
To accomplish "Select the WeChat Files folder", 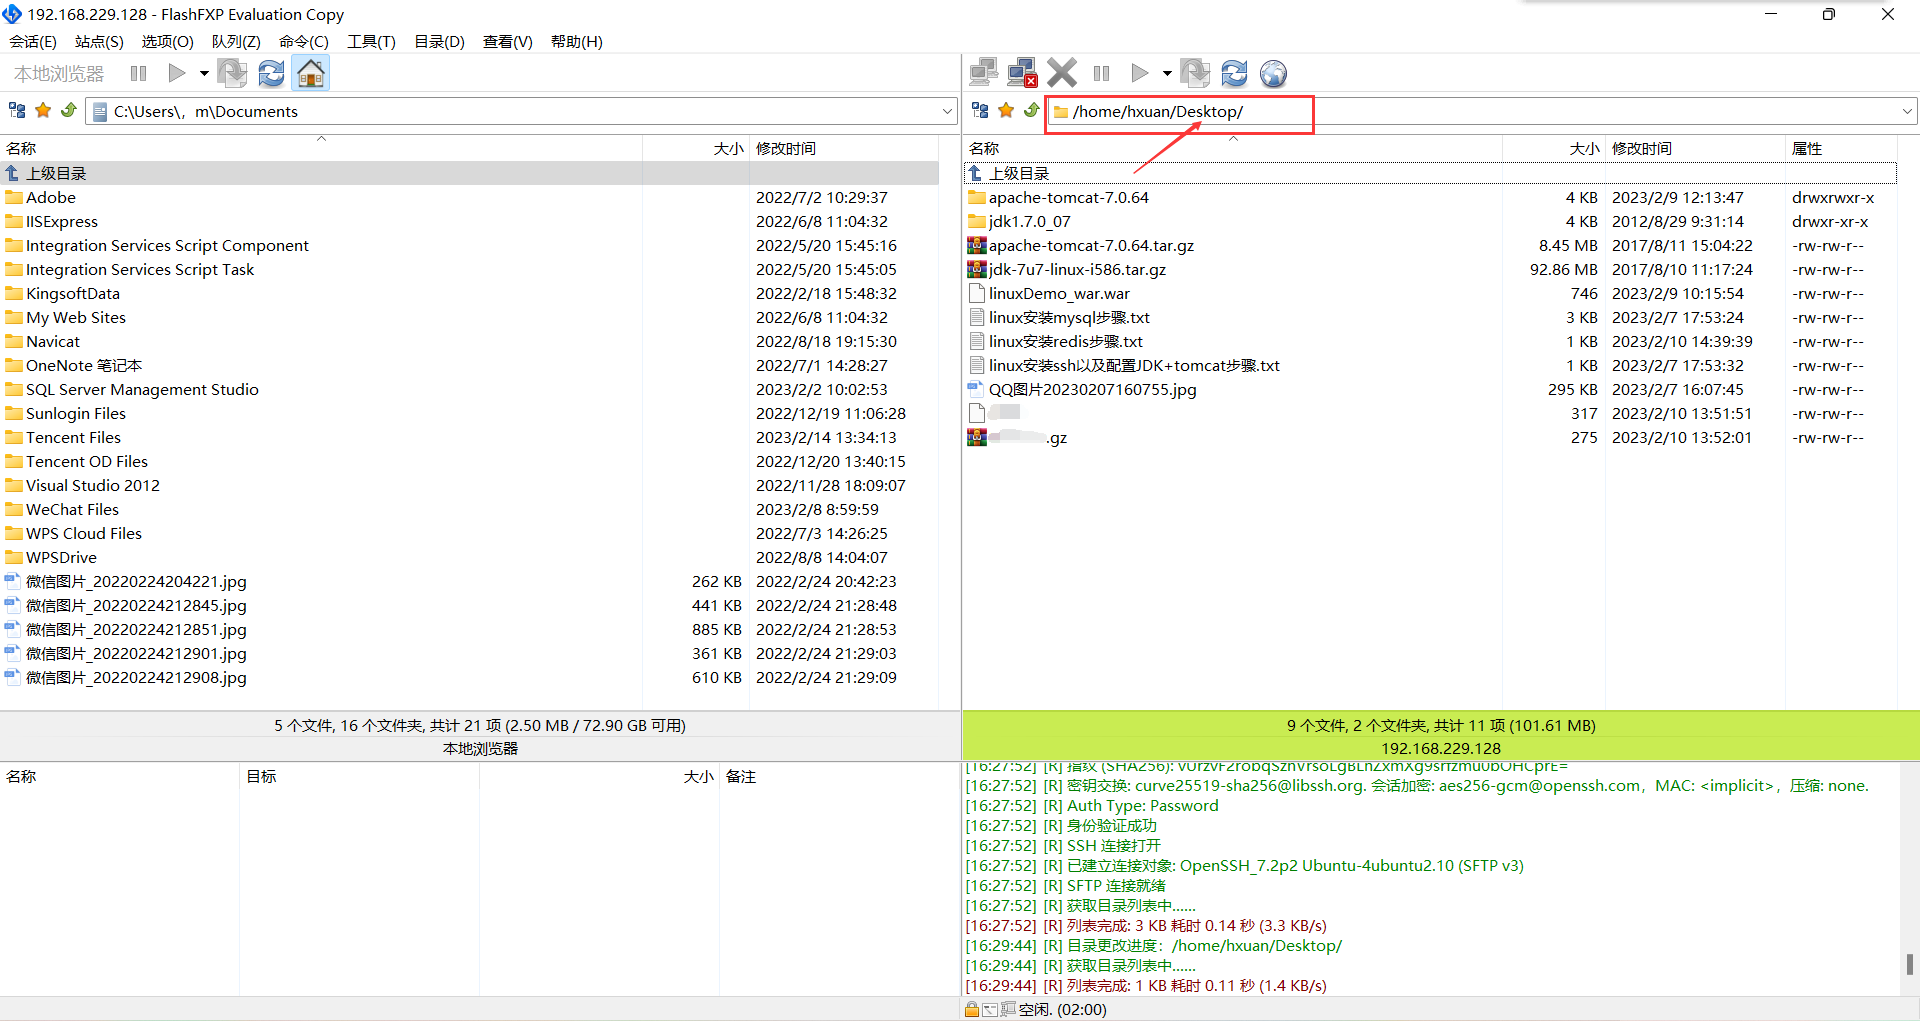I will click(72, 509).
